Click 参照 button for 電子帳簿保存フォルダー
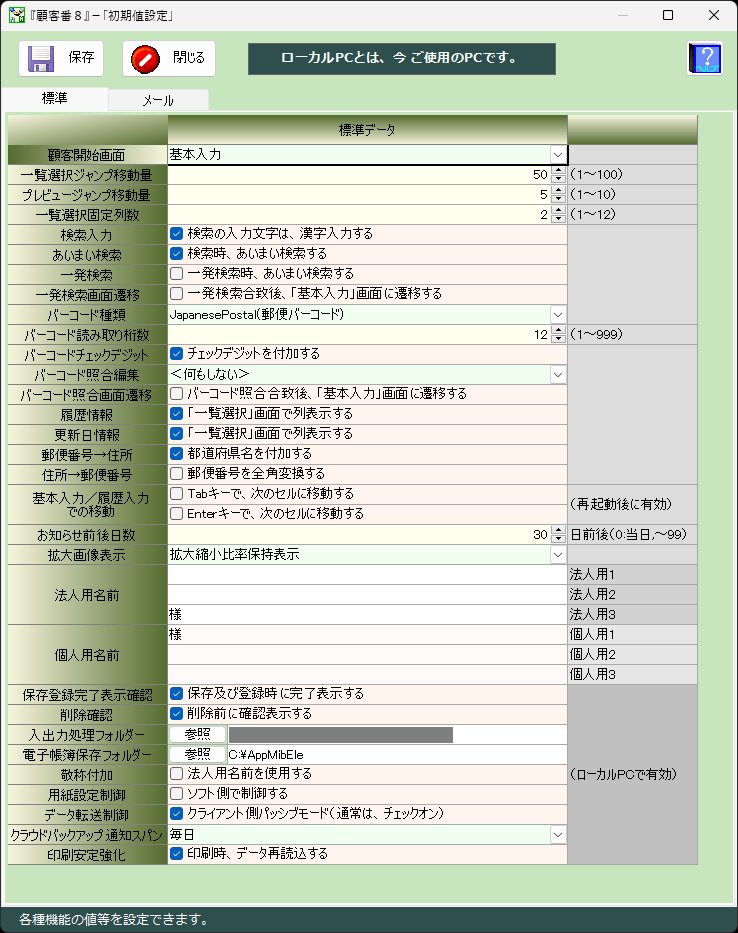This screenshot has height=933, width=738. pyautogui.click(x=198, y=754)
